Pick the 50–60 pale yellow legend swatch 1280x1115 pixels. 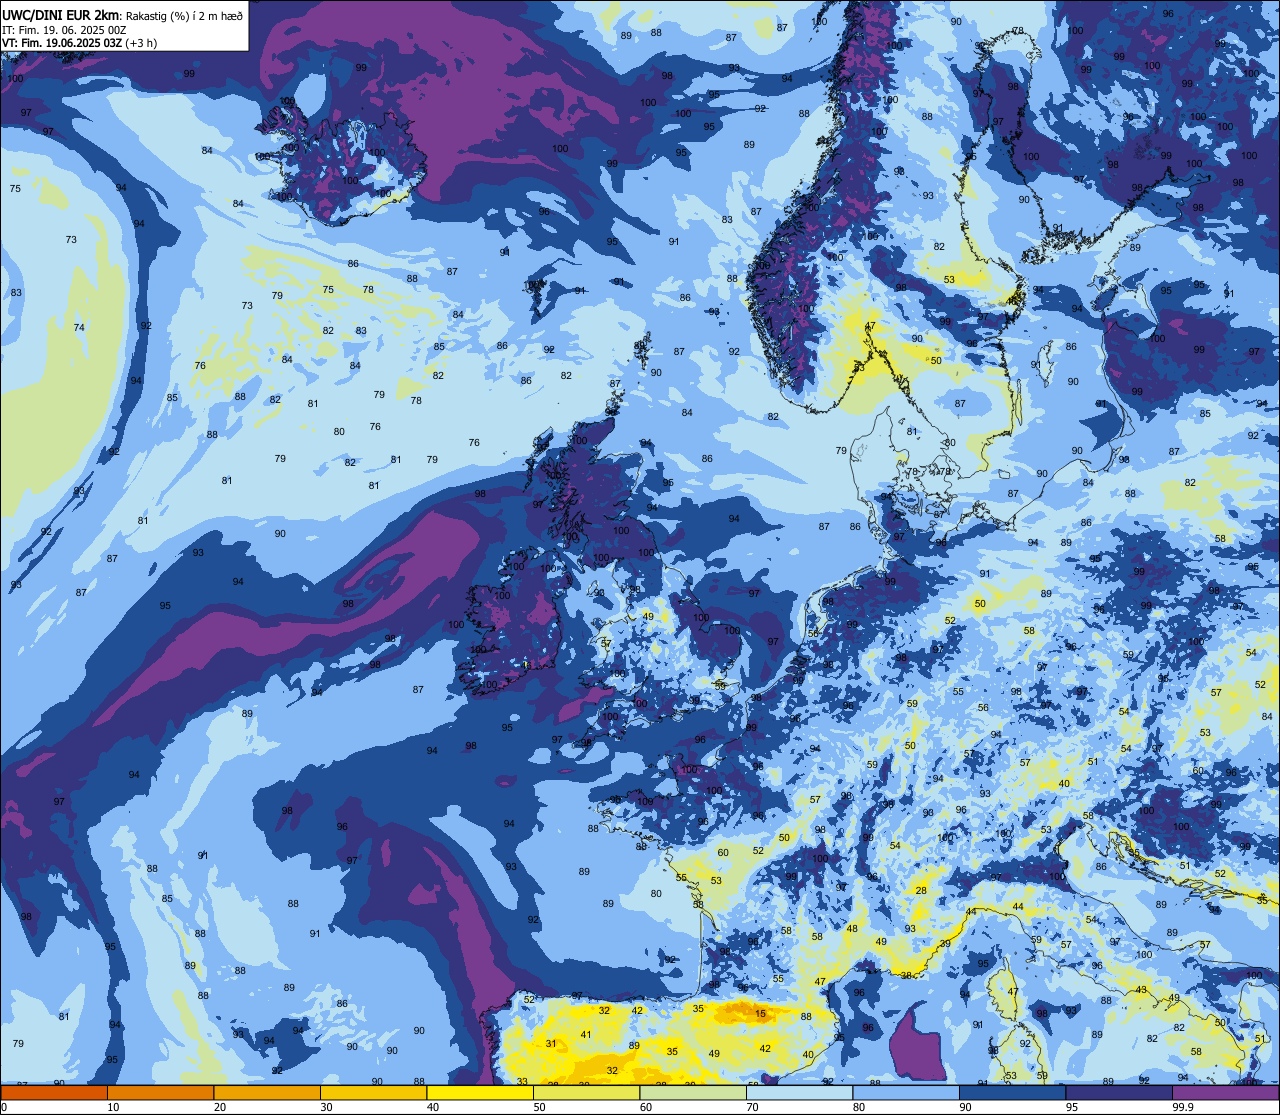(x=586, y=1092)
